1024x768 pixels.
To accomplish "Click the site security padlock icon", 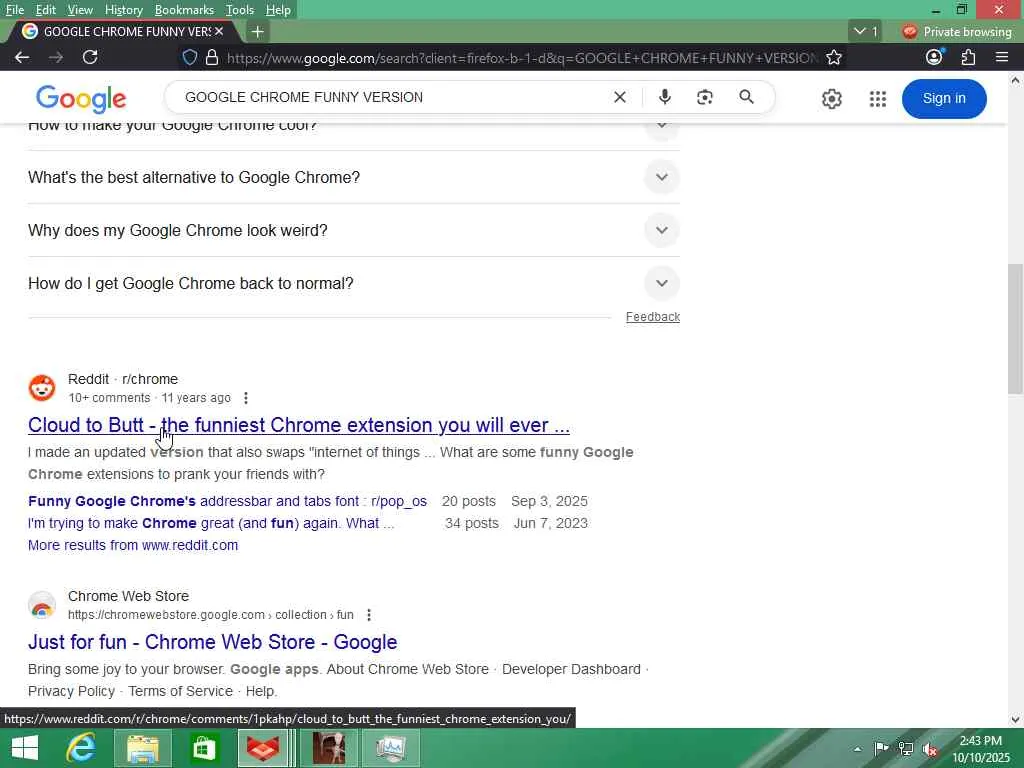I will (212, 57).
